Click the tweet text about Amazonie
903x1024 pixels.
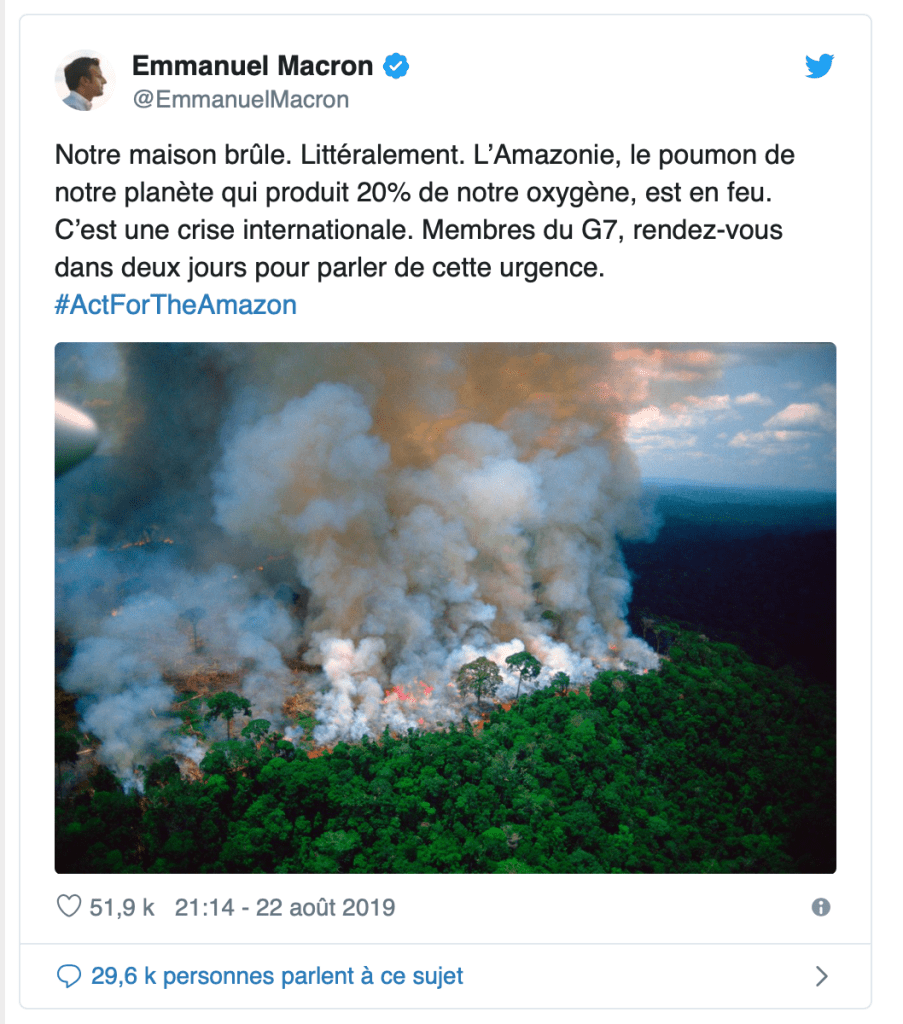(x=426, y=211)
